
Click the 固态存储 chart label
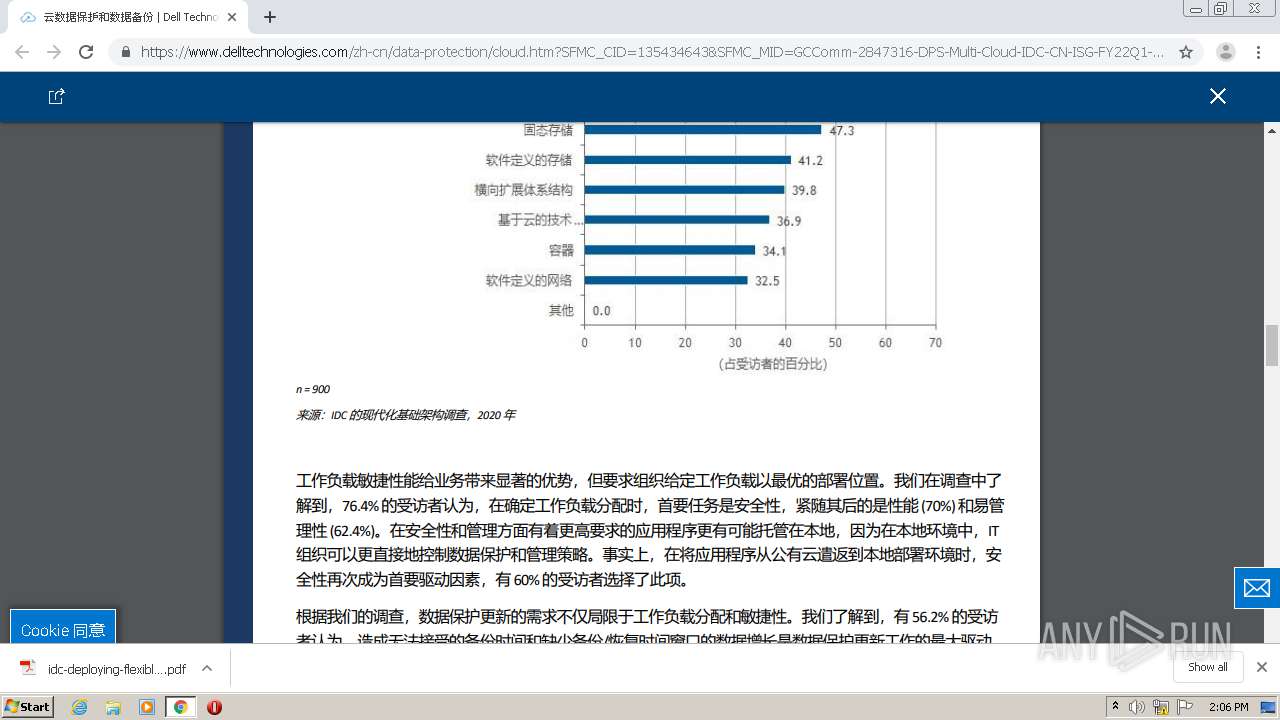(548, 130)
